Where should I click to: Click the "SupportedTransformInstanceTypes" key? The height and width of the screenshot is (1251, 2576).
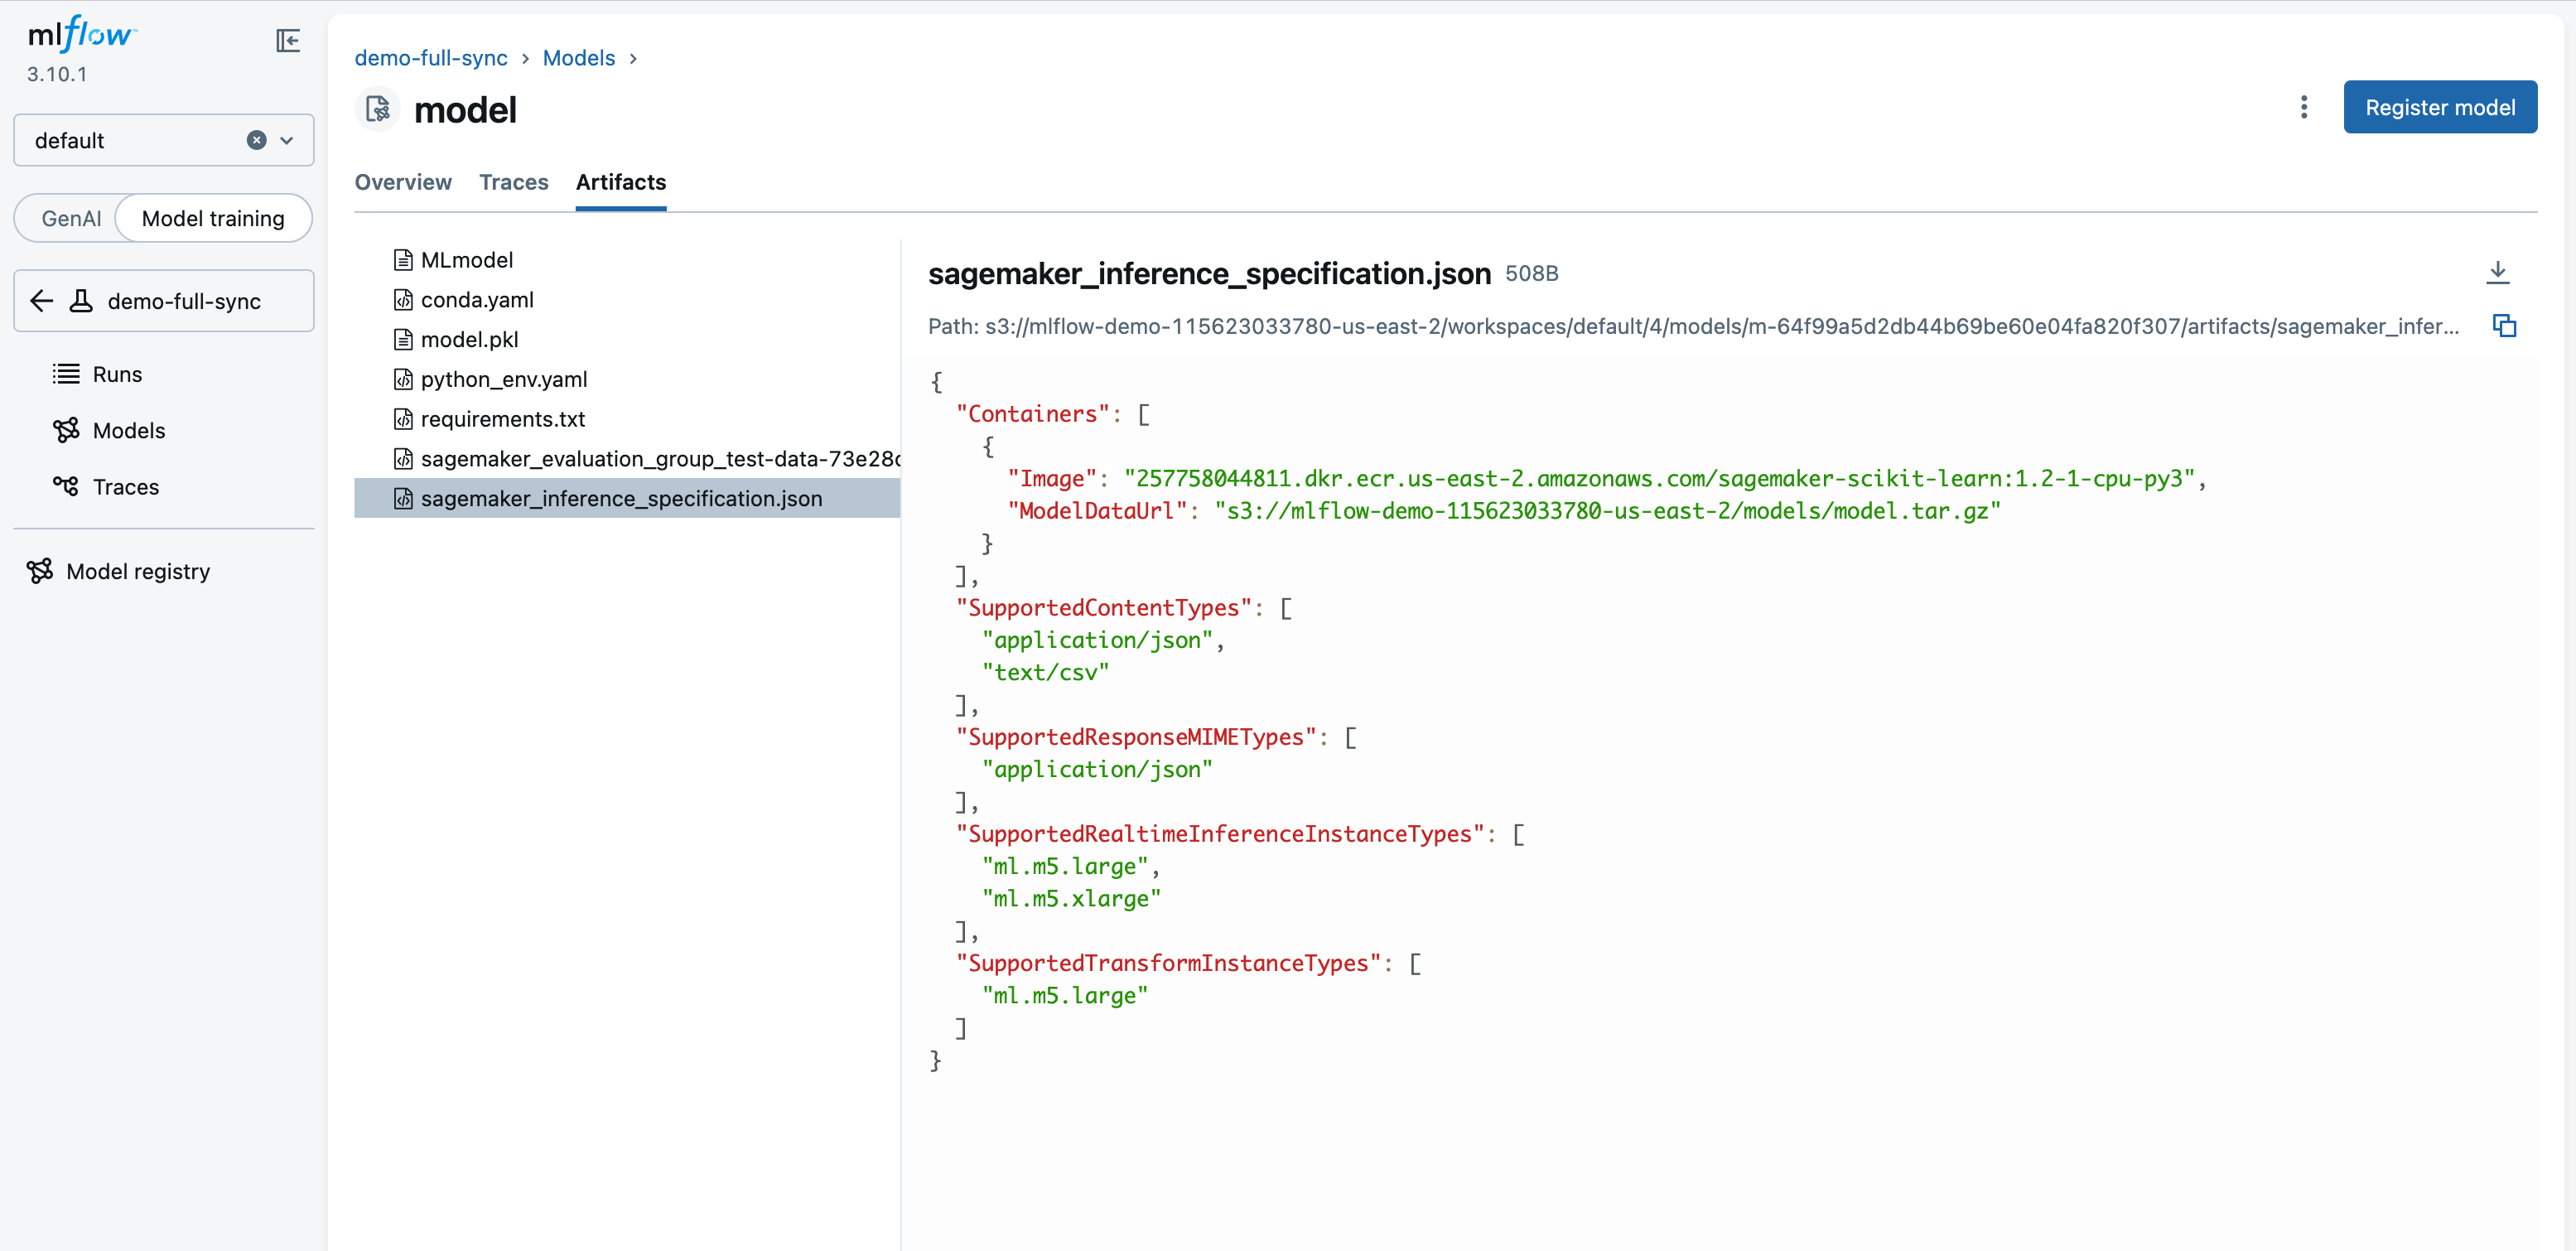[x=1168, y=963]
